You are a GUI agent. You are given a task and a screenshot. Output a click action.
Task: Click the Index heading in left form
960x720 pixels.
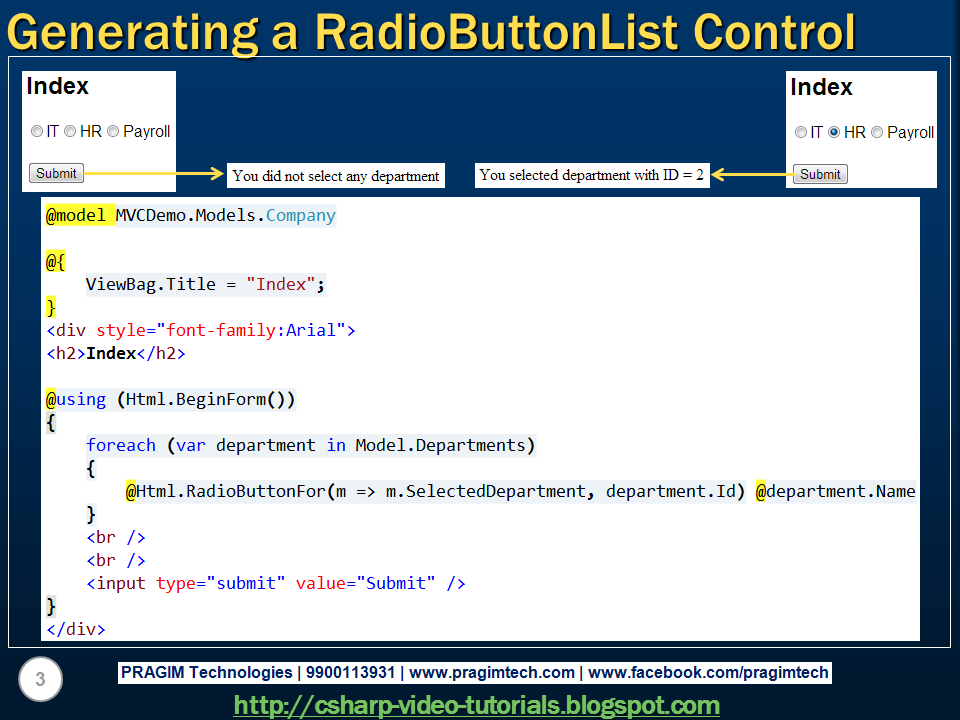click(58, 86)
